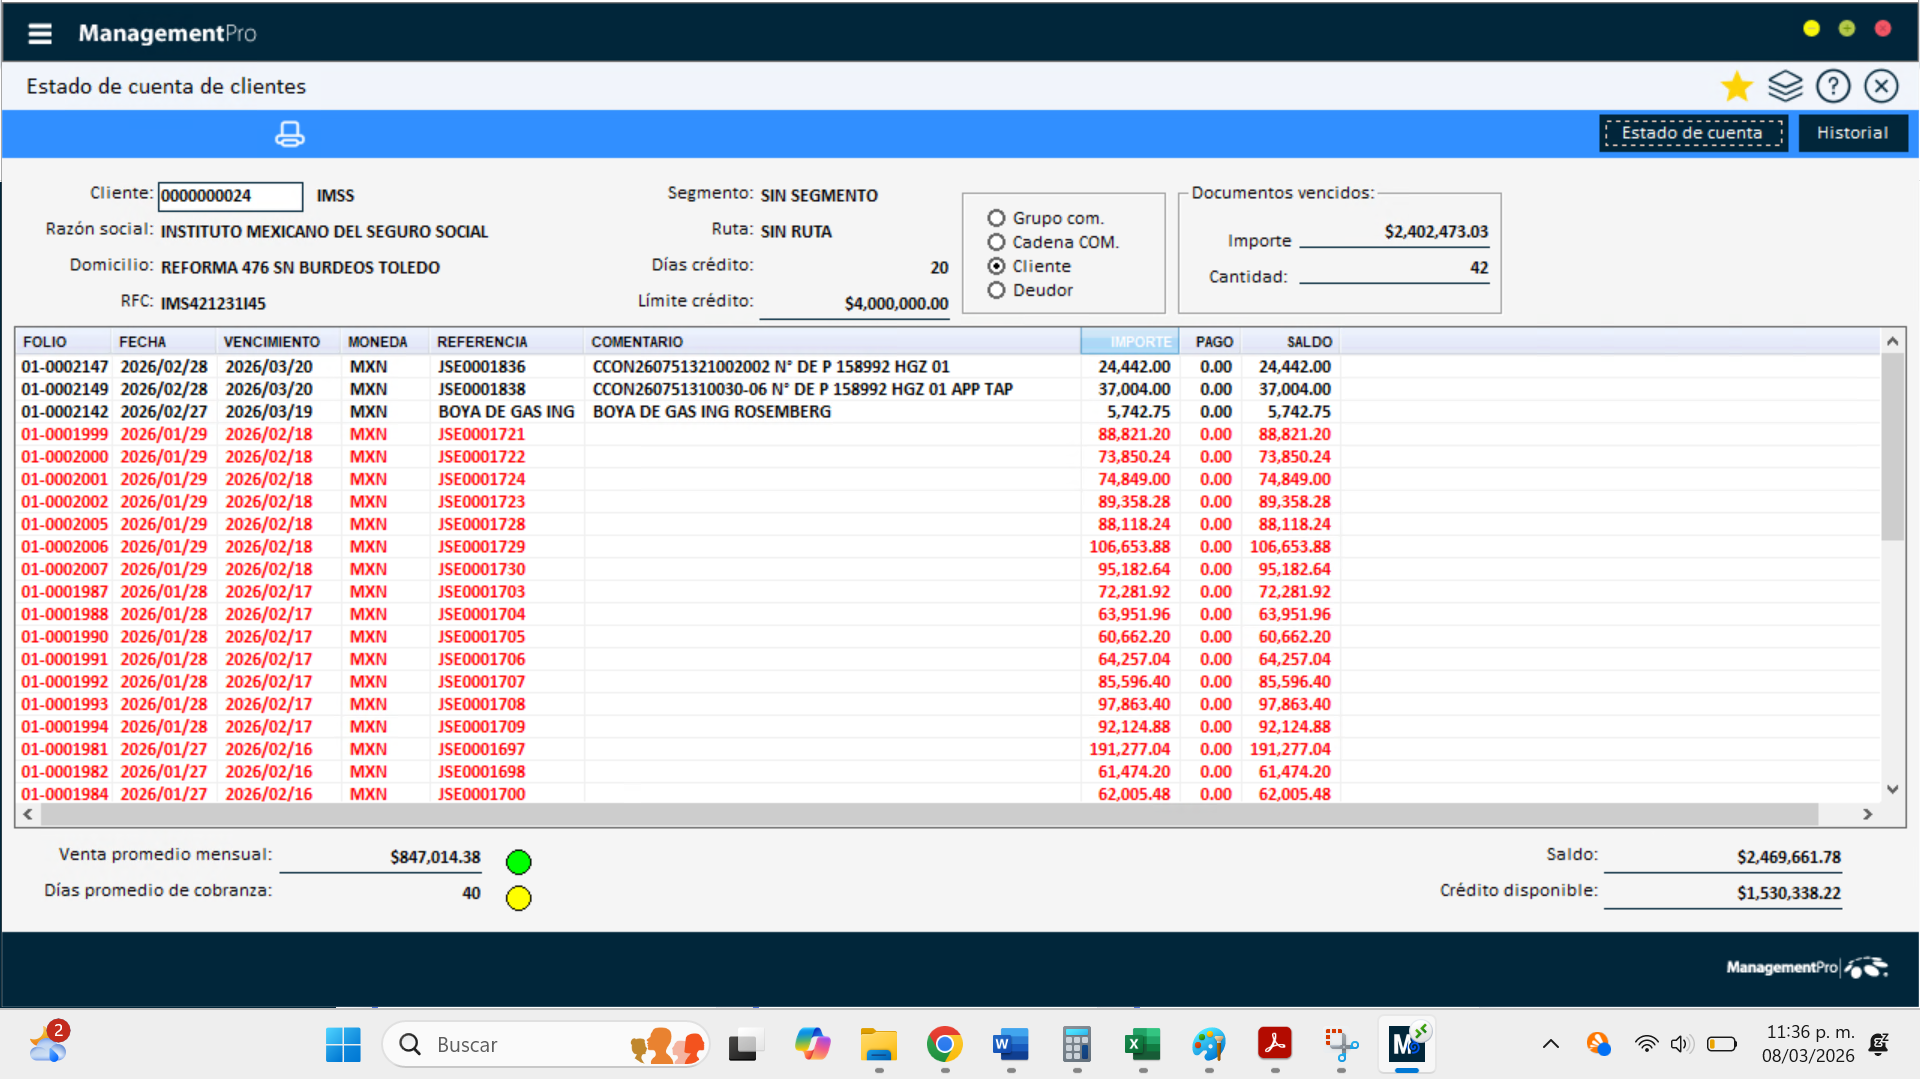Click the green monthly sales indicator

pos(518,862)
